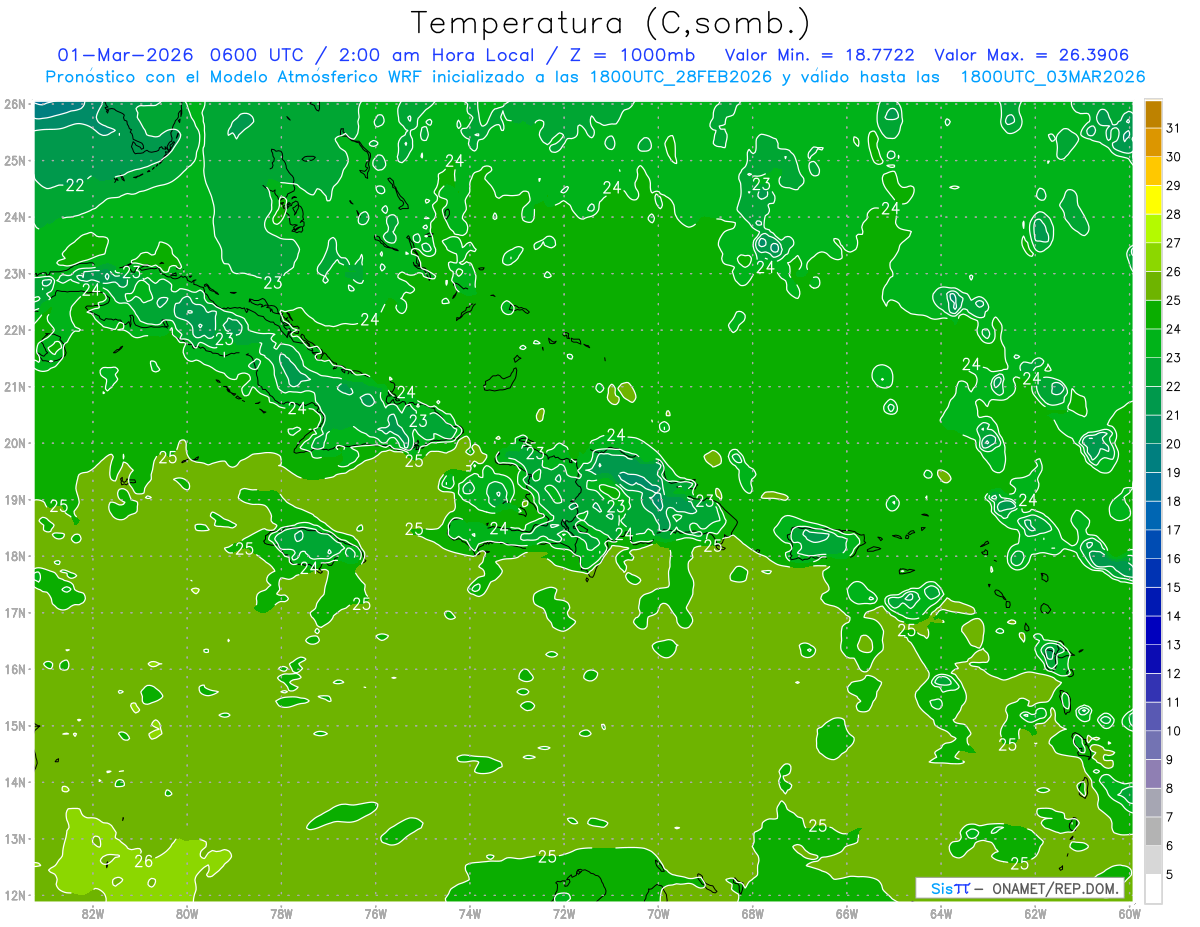Viewport: 1200px width, 927px height.
Task: Pick the legend swatch between 27 and 28
Action: 1153,228
